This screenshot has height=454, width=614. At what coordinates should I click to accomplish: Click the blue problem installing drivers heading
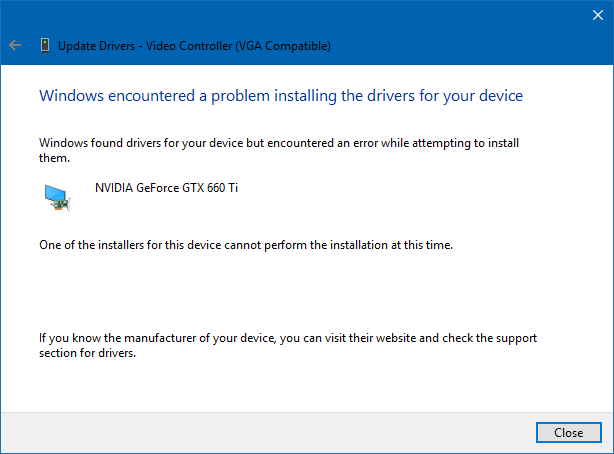pos(281,96)
